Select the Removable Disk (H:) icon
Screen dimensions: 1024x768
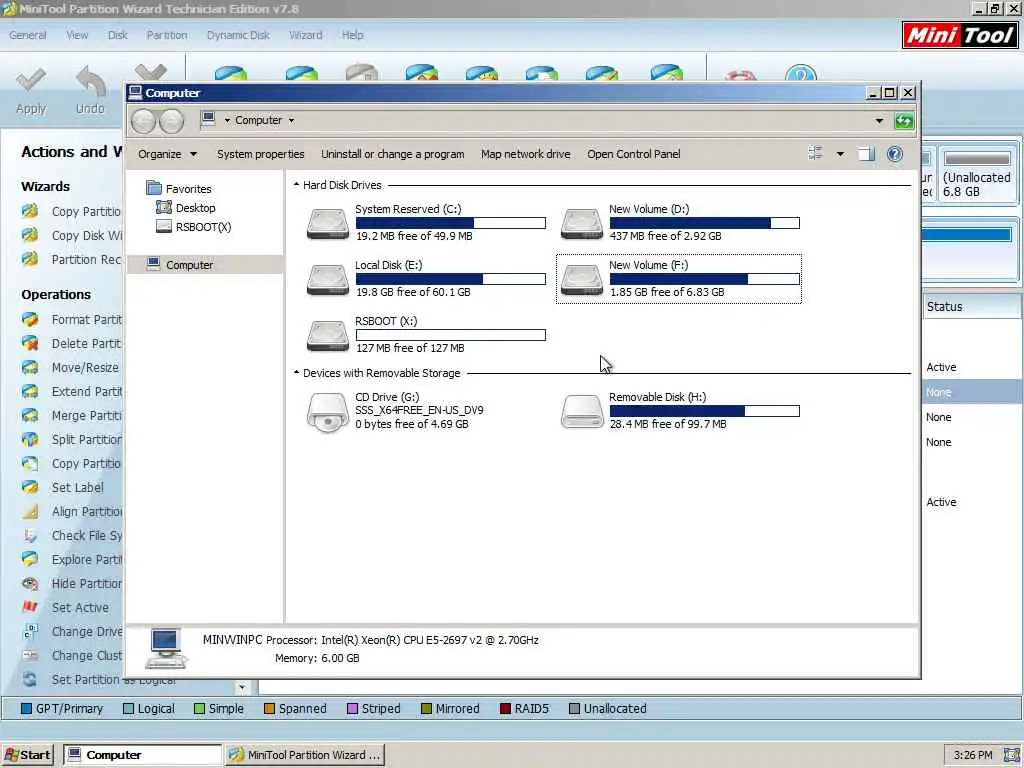582,411
